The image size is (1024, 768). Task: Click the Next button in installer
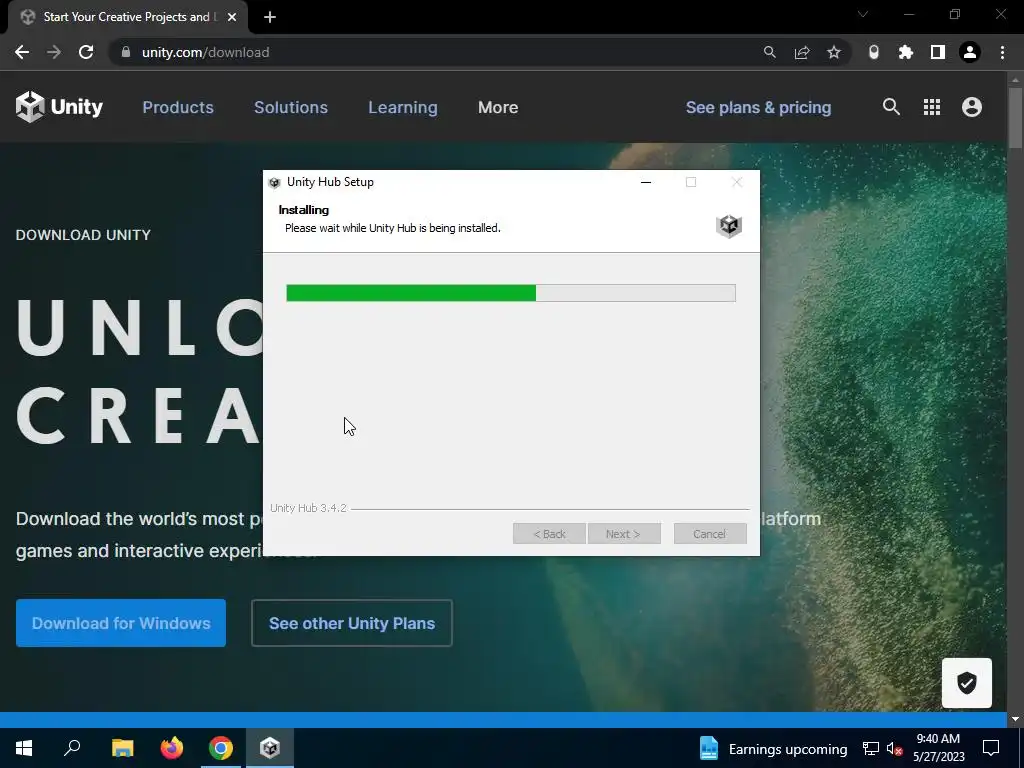pyautogui.click(x=624, y=534)
